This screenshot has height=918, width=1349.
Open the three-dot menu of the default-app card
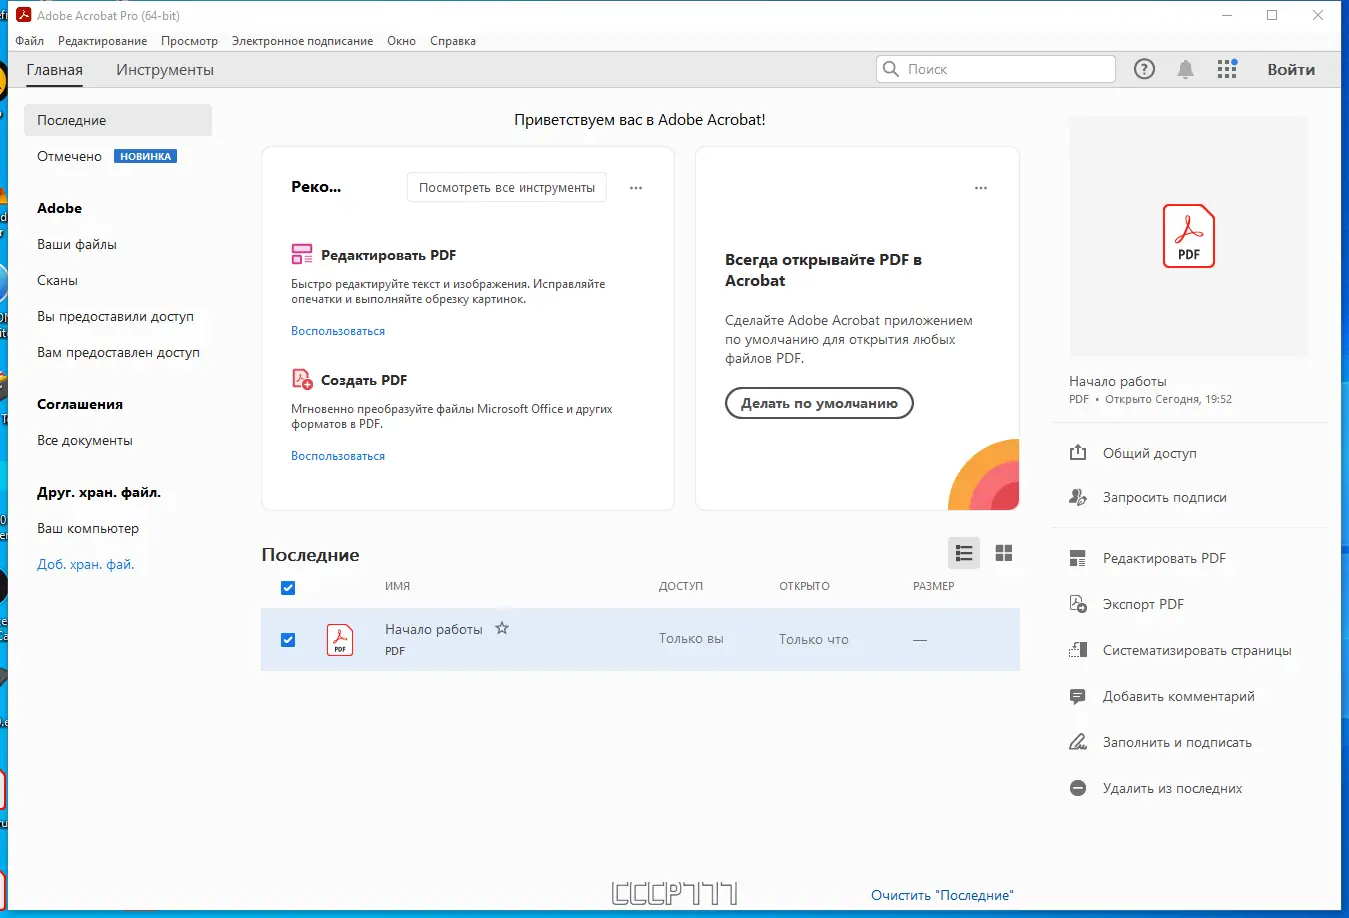click(981, 188)
